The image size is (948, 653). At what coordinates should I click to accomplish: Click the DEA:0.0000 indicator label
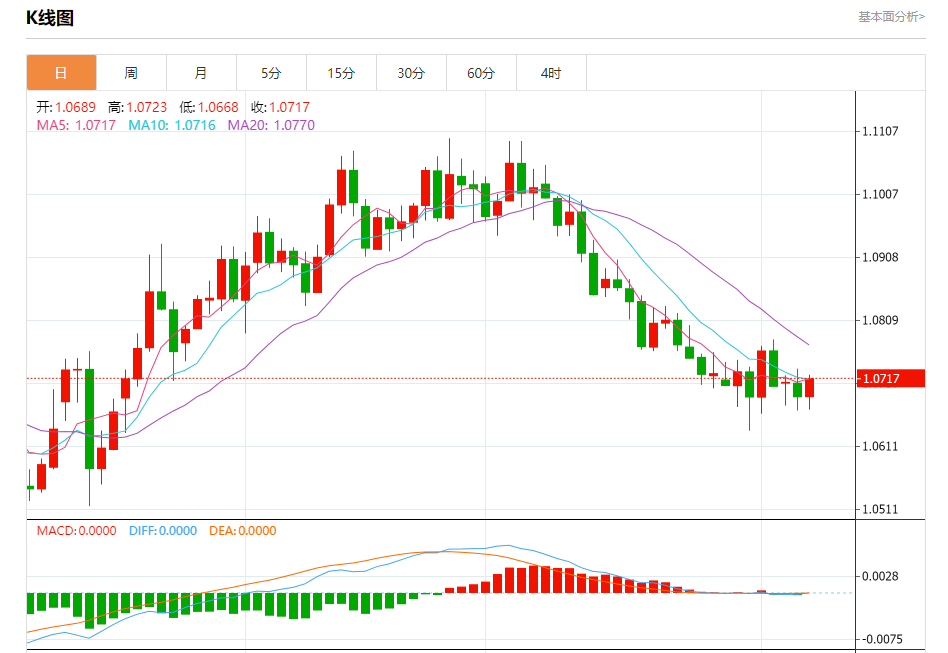point(242,531)
